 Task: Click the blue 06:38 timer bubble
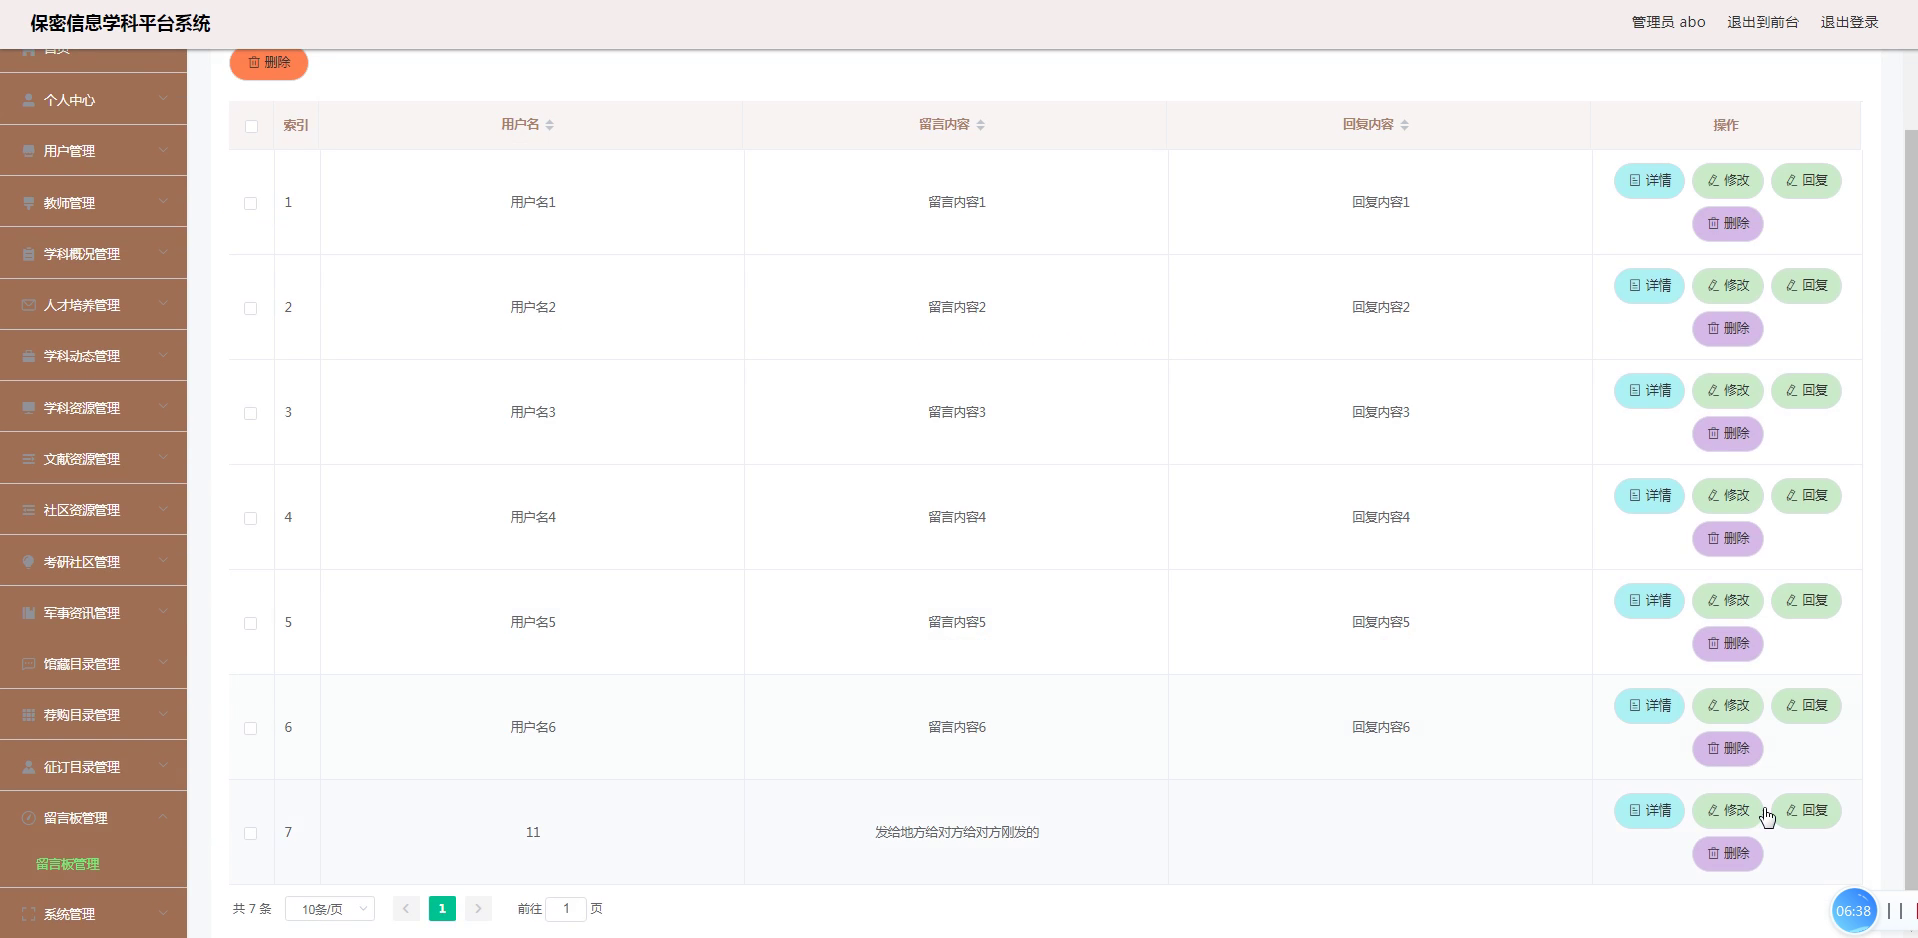(x=1853, y=911)
